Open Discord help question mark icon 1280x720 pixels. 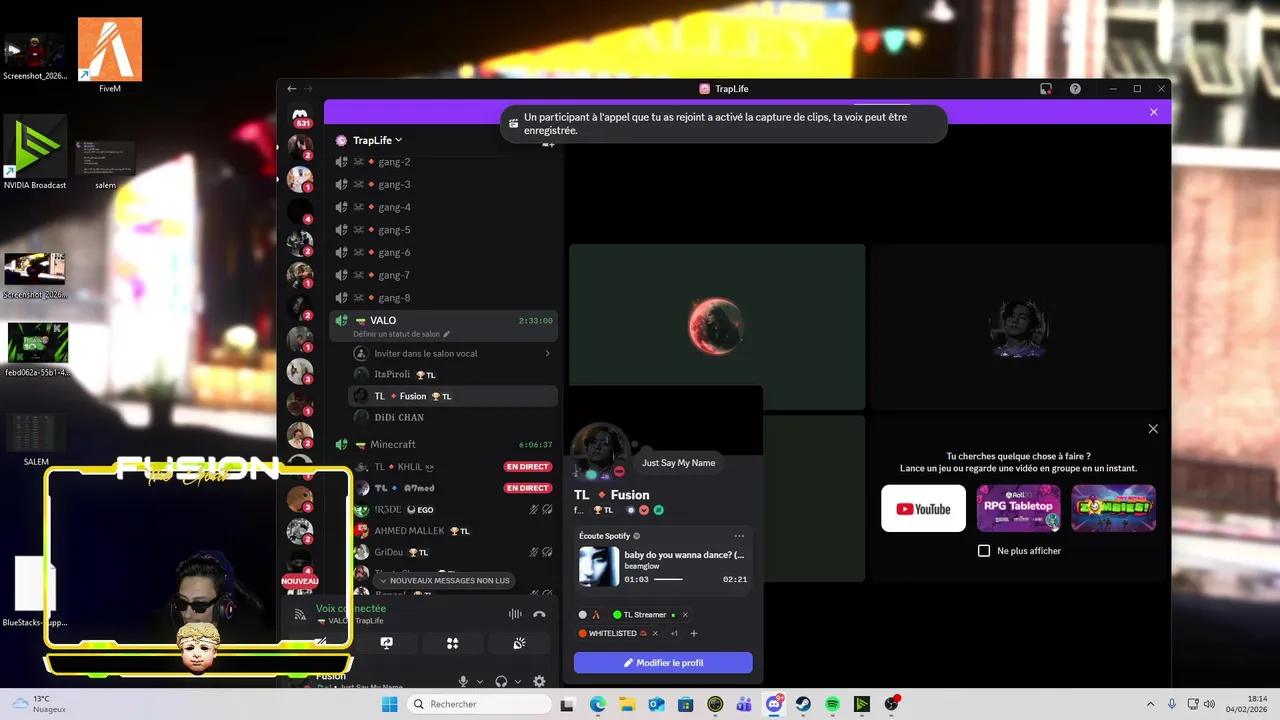tap(1075, 89)
